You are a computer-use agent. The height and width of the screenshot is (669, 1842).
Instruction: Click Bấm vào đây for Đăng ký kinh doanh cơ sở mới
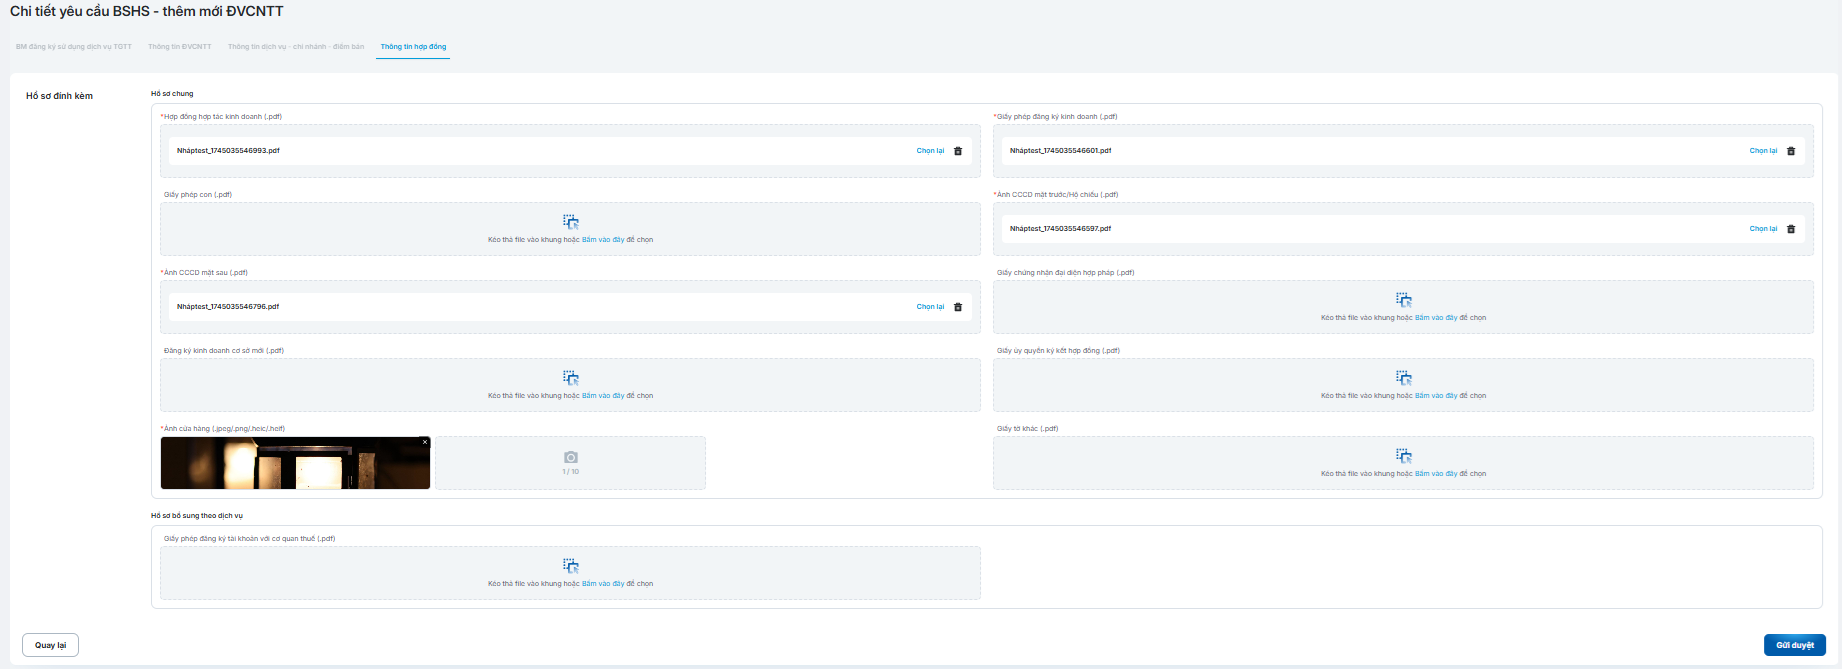(x=603, y=396)
